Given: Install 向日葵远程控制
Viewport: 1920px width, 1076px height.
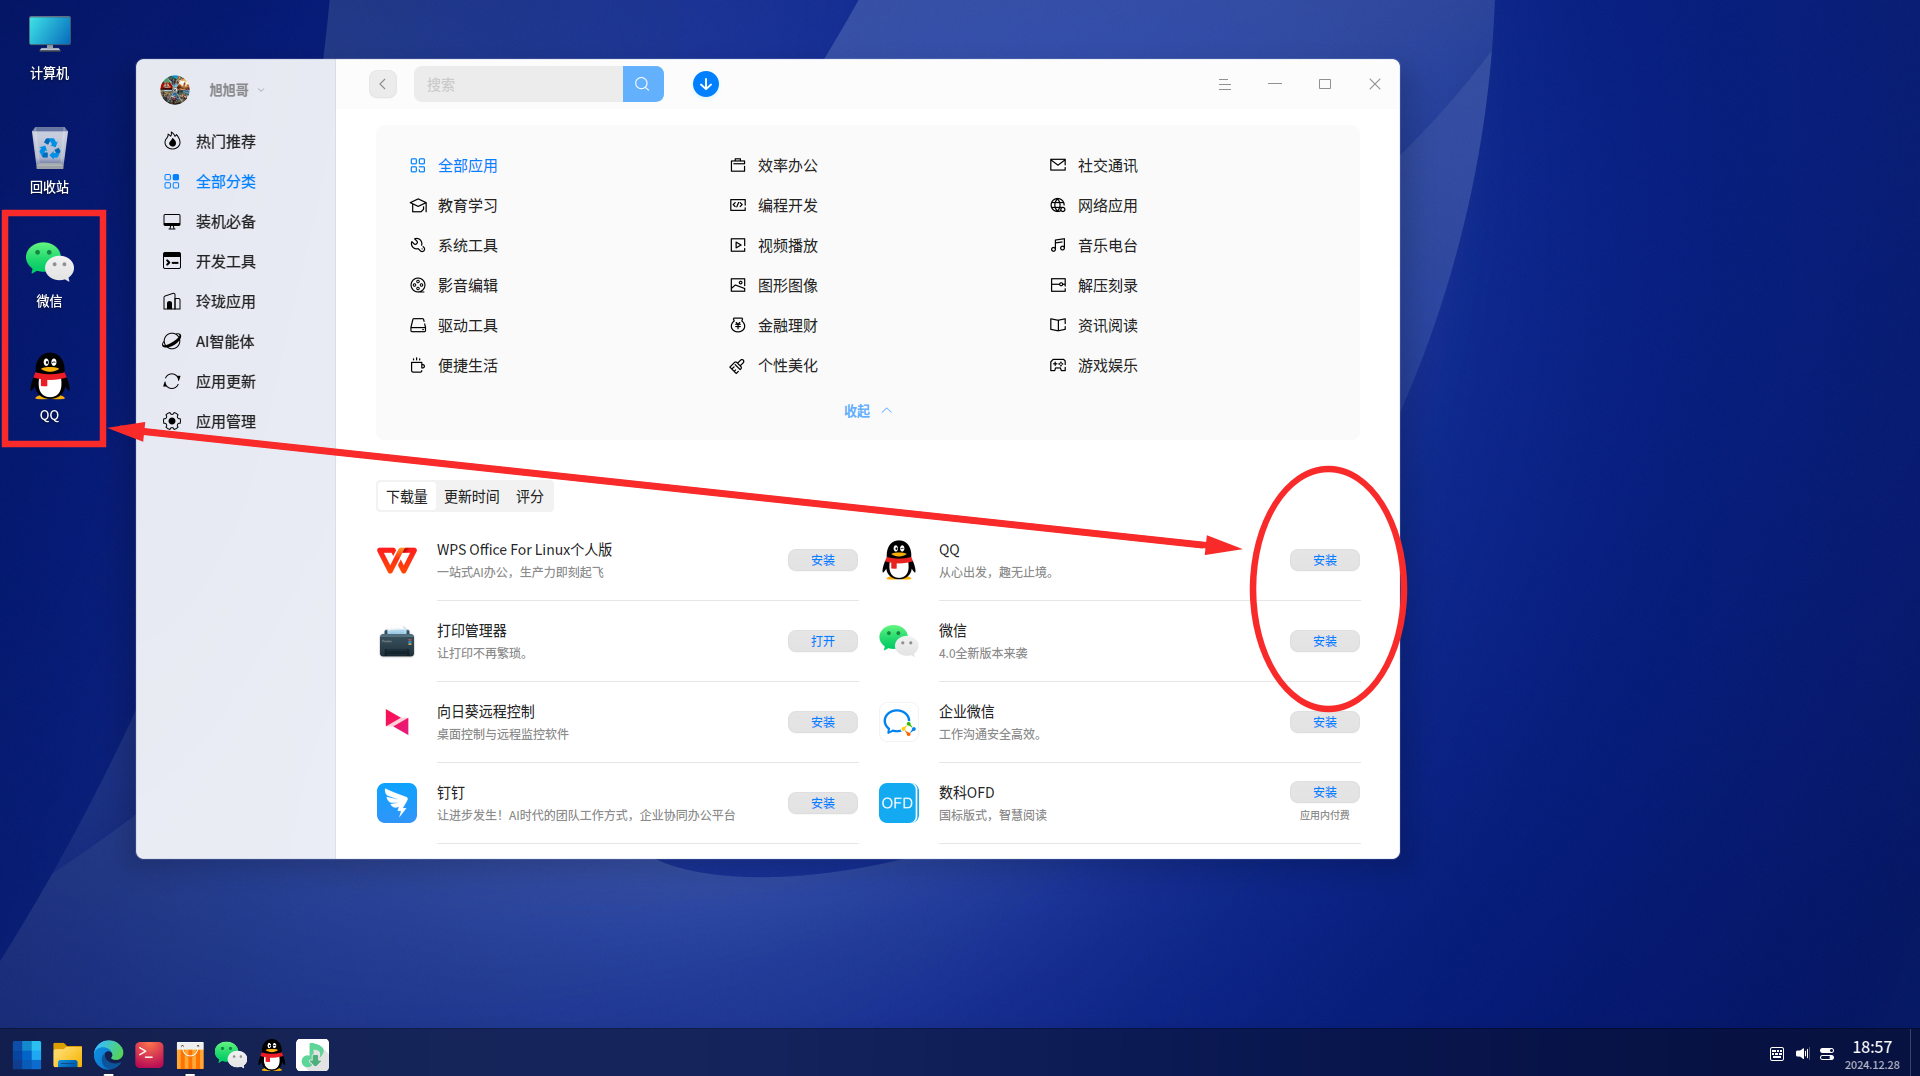Looking at the screenshot, I should 823,722.
